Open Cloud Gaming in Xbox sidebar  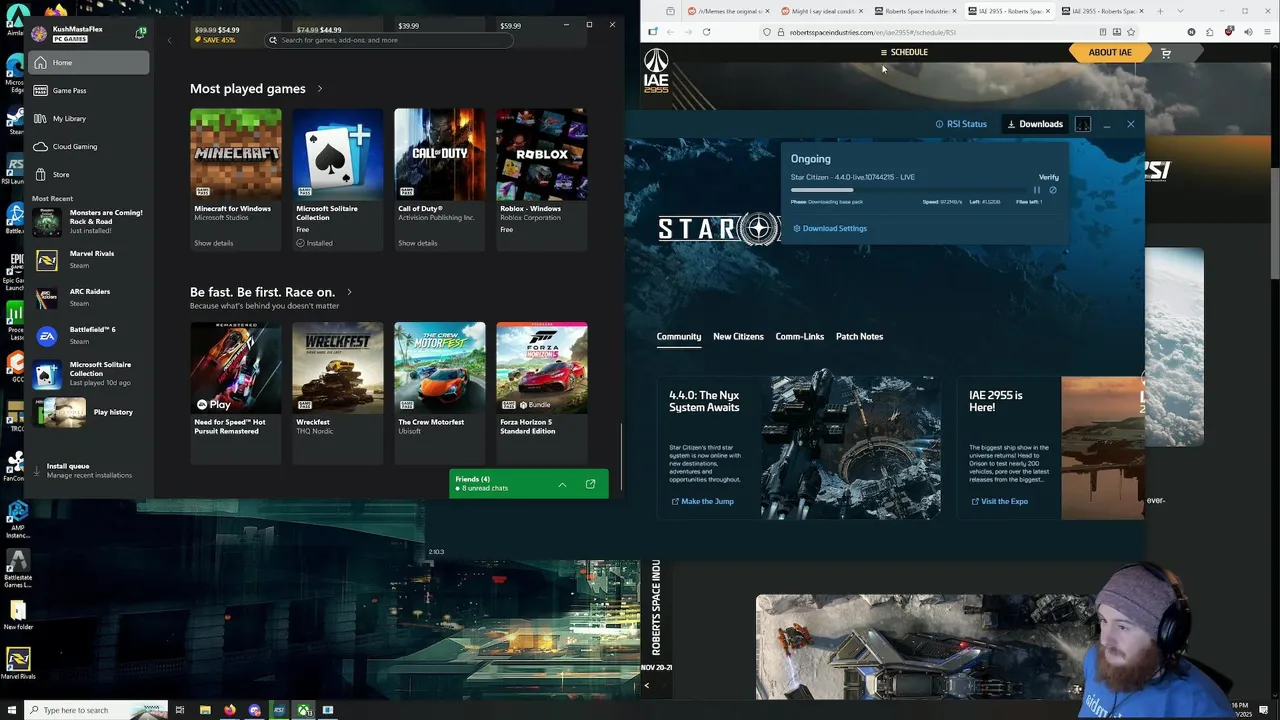[89, 147]
